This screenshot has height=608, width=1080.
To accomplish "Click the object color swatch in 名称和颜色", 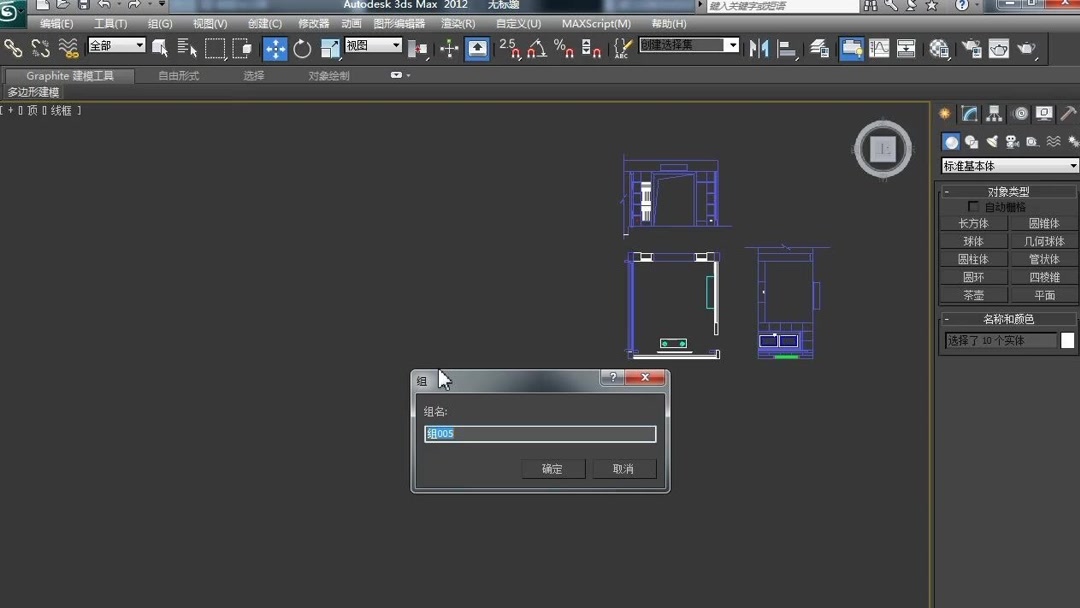I will (x=1066, y=340).
